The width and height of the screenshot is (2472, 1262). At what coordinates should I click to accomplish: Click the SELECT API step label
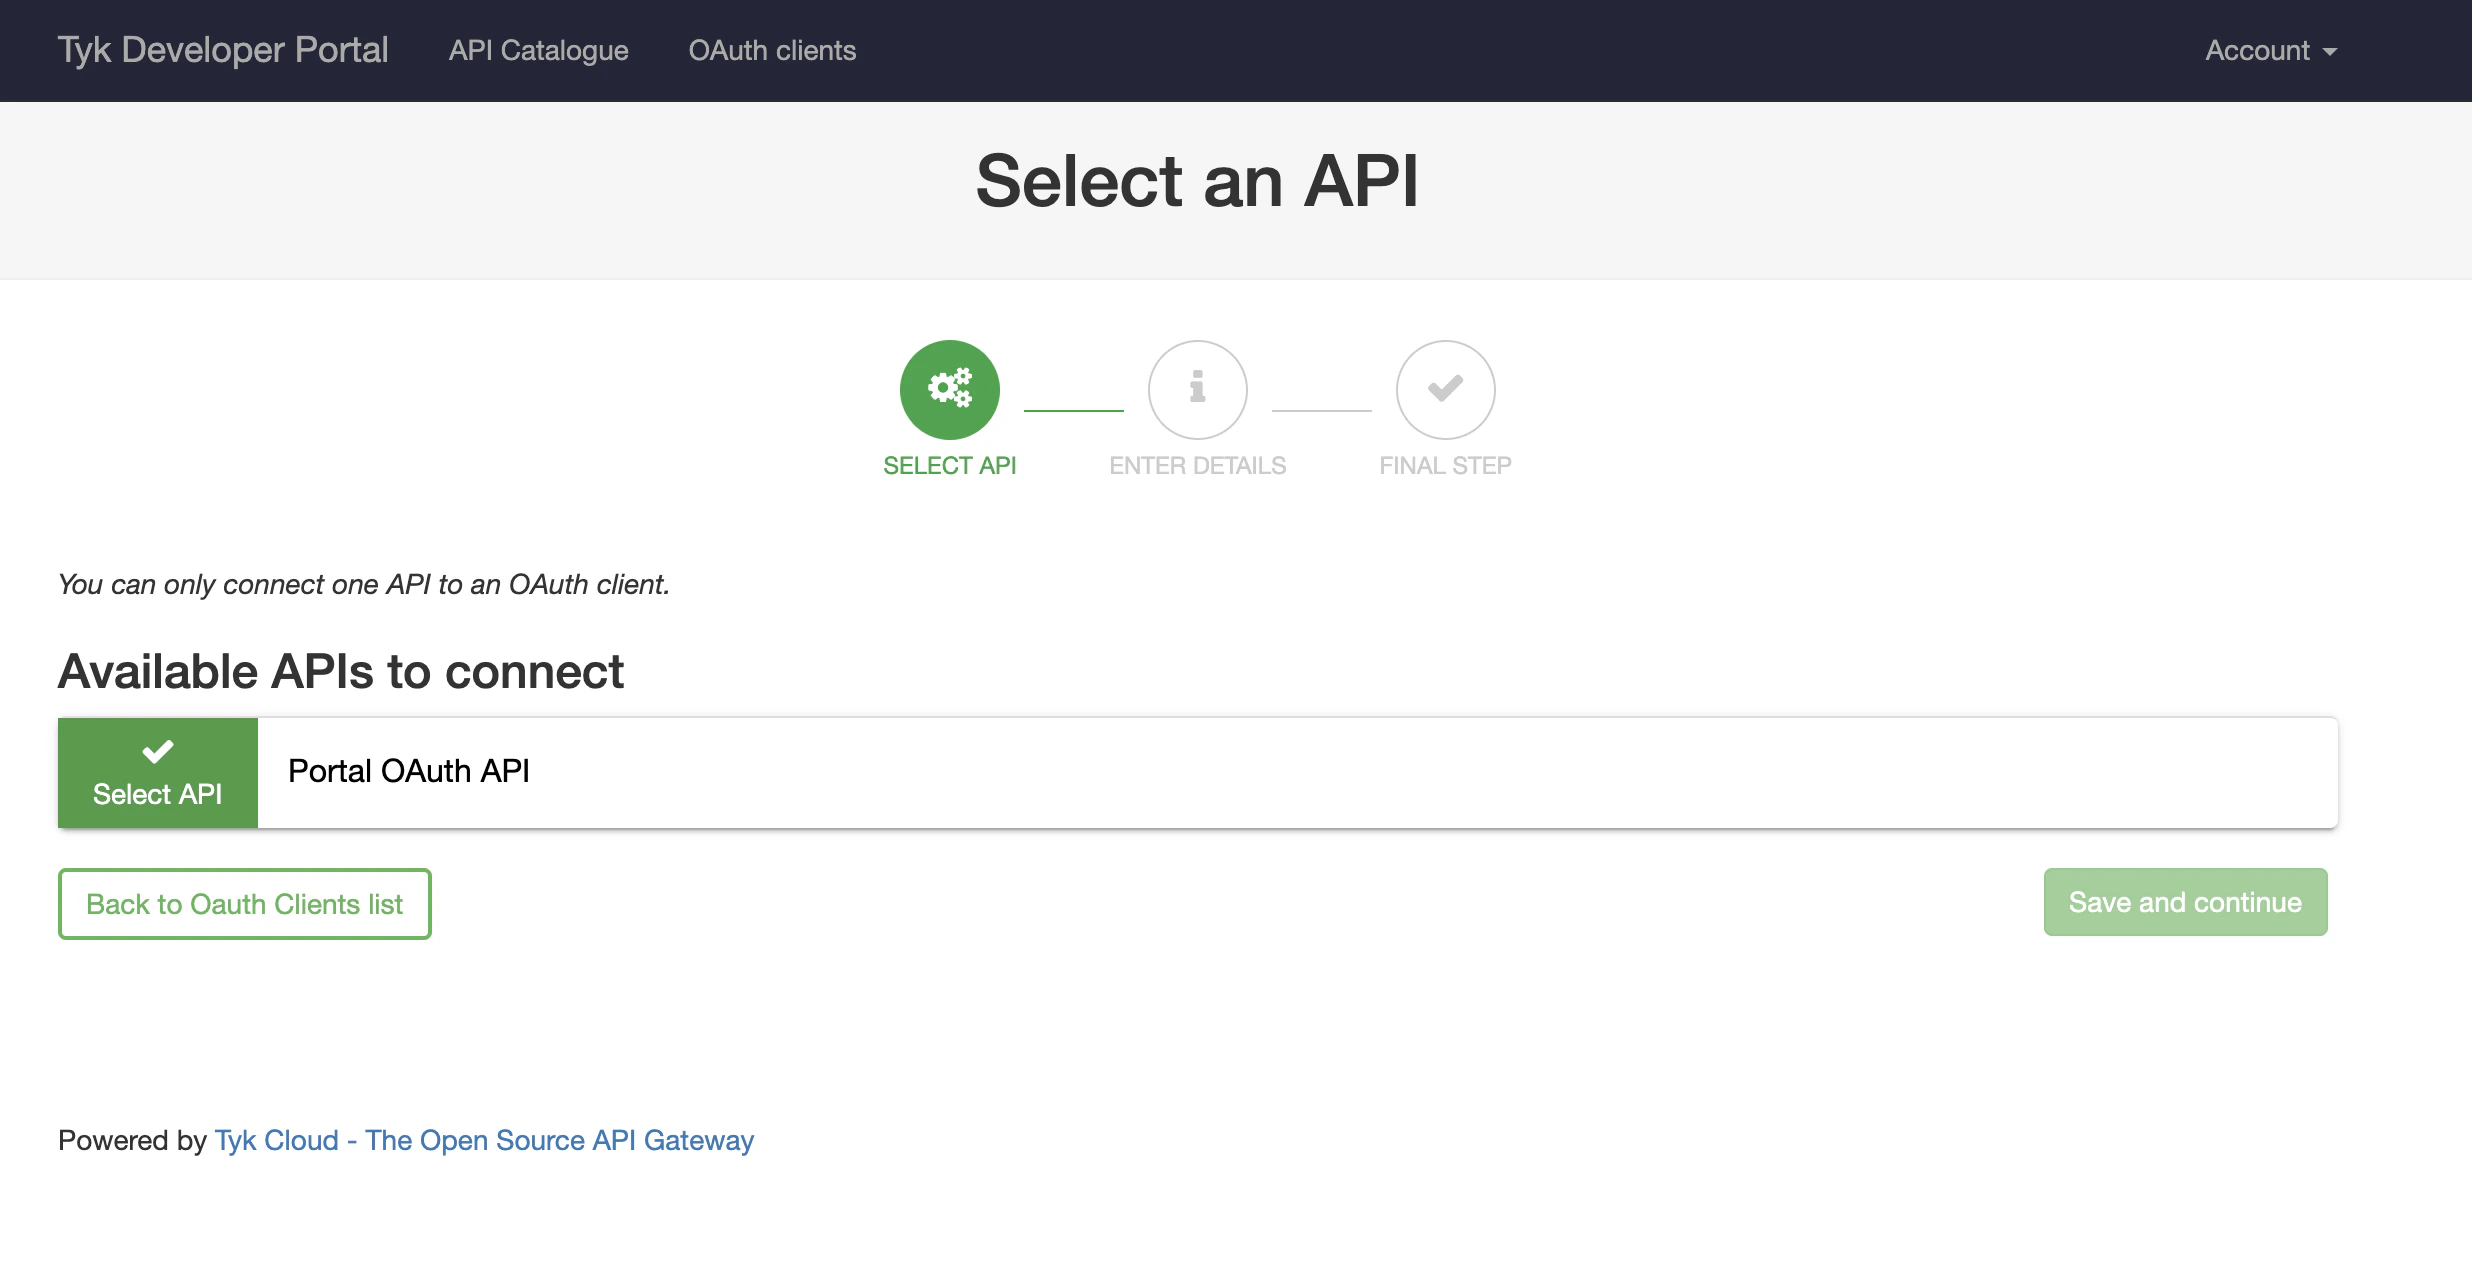coord(949,464)
